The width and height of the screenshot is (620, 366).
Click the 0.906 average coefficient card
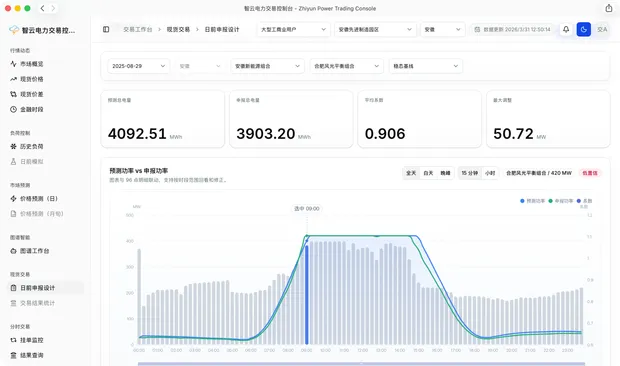pyautogui.click(x=420, y=119)
